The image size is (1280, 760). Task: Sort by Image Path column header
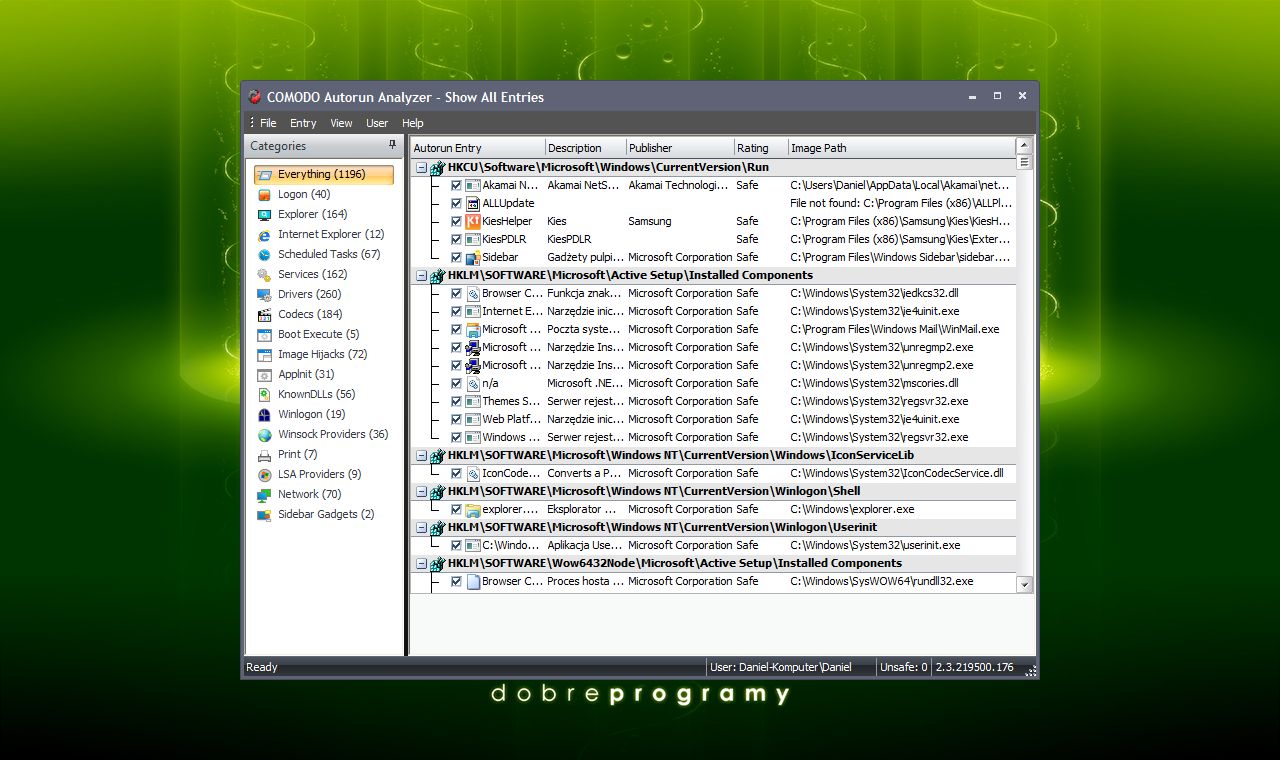[901, 148]
